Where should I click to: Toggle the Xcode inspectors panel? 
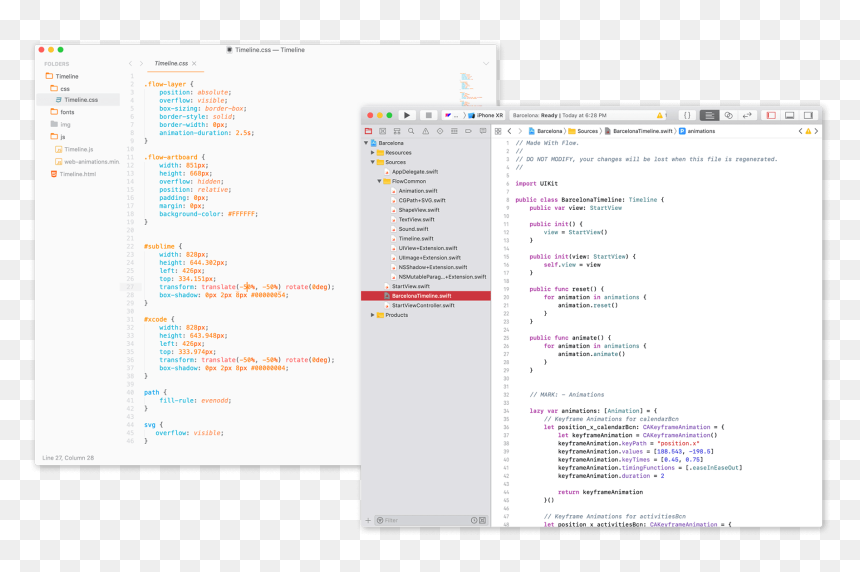coord(808,115)
